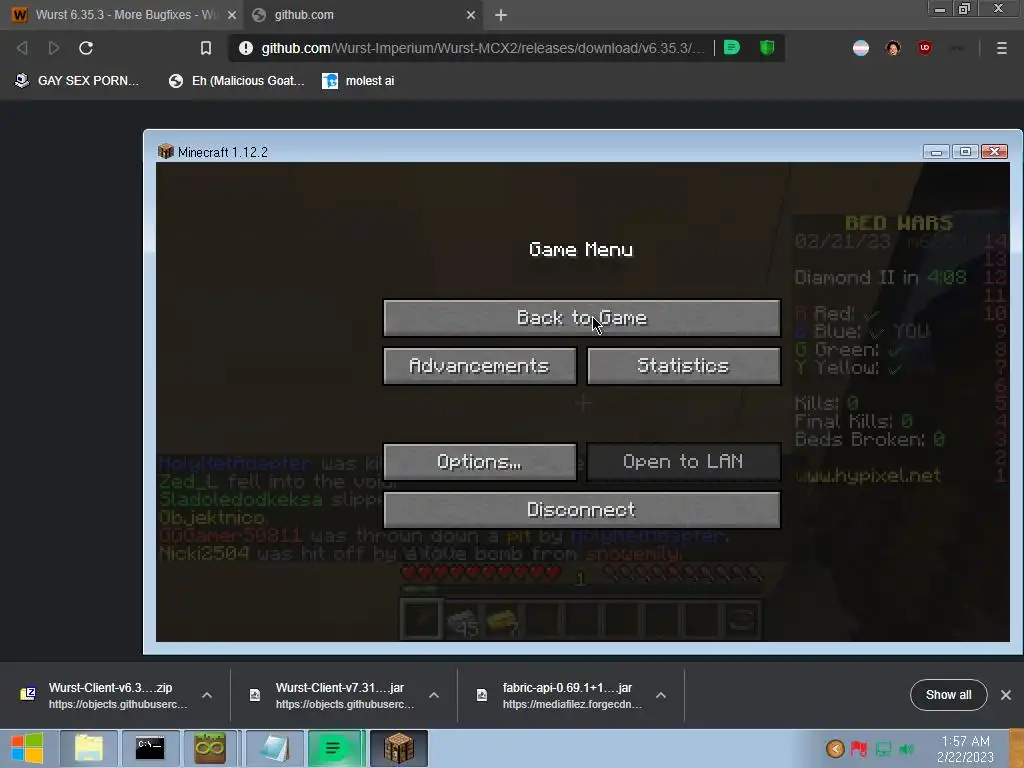Open the user profile avatar

point(893,48)
